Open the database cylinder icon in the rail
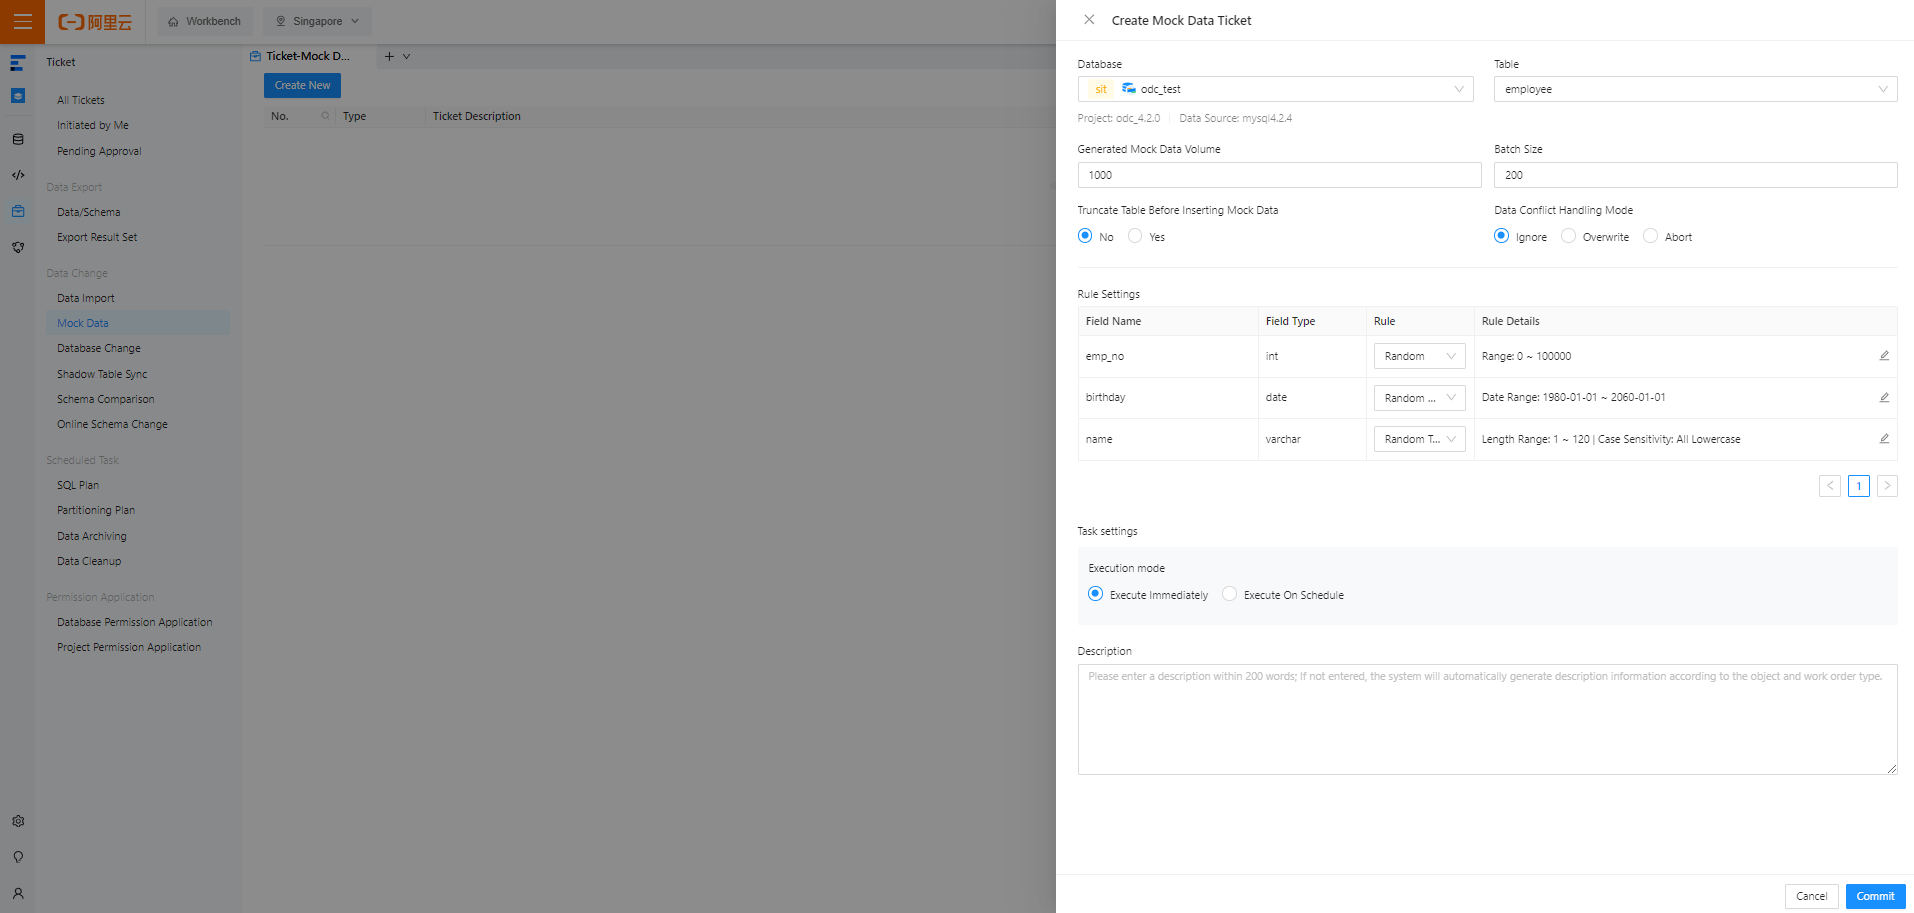 point(18,139)
